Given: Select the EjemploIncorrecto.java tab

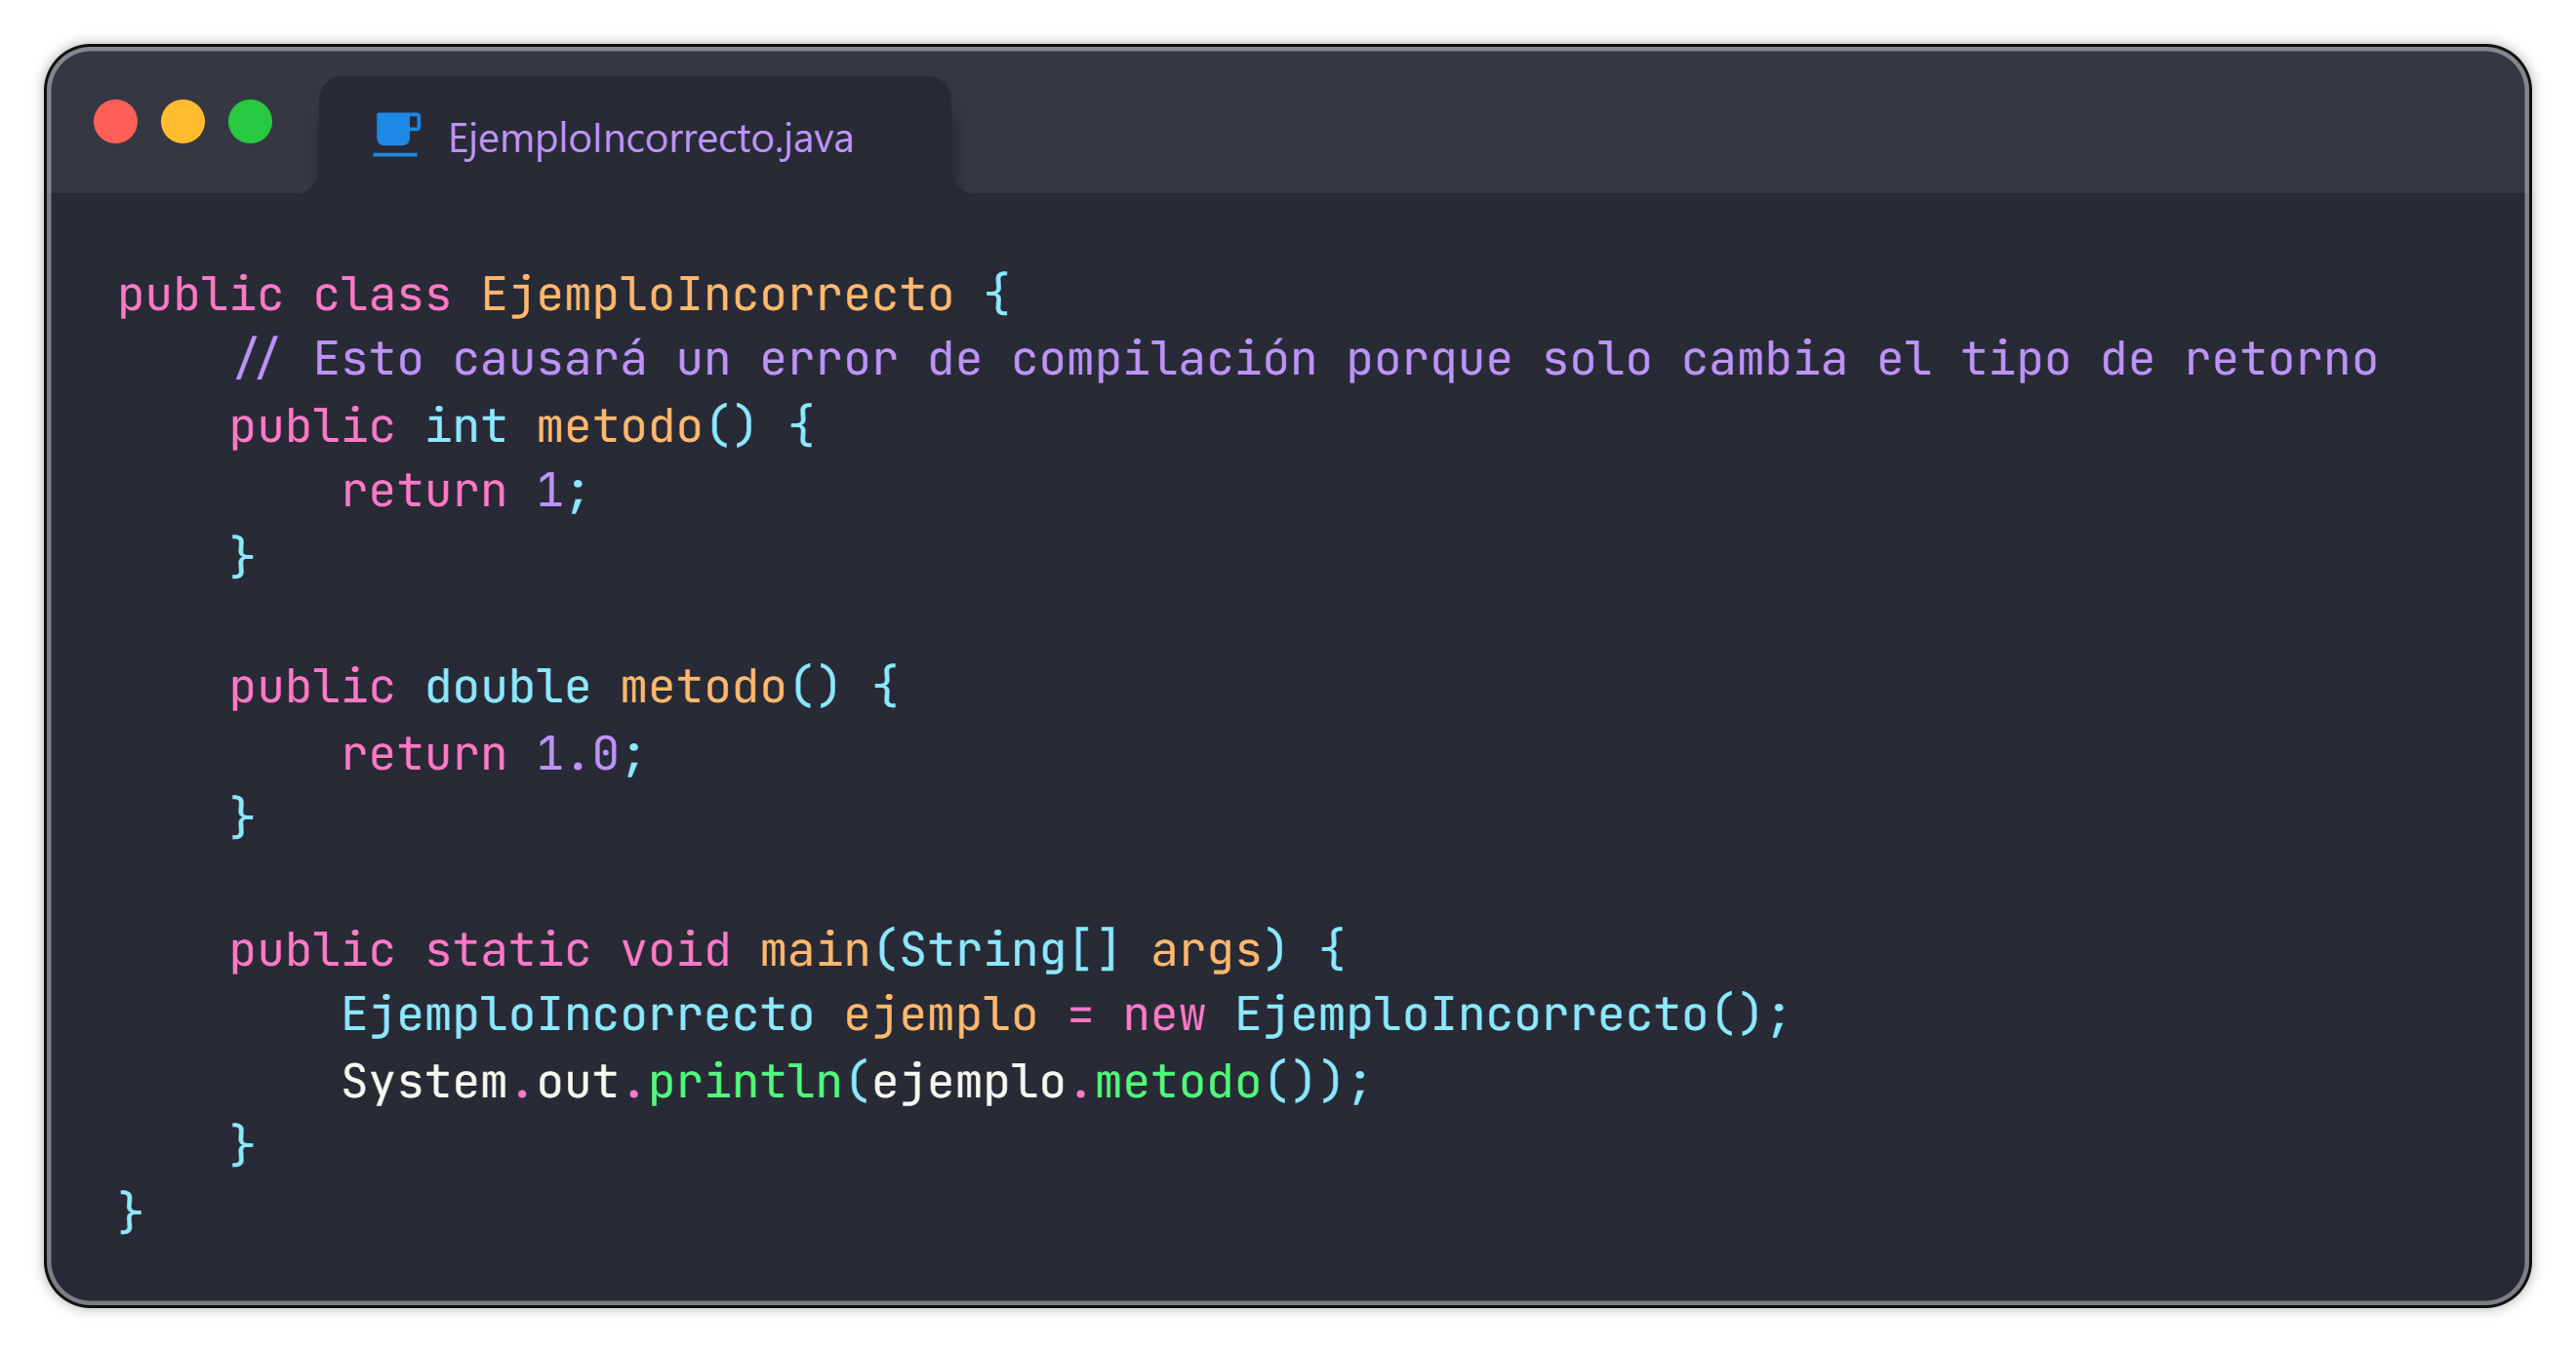Looking at the screenshot, I should [635, 136].
